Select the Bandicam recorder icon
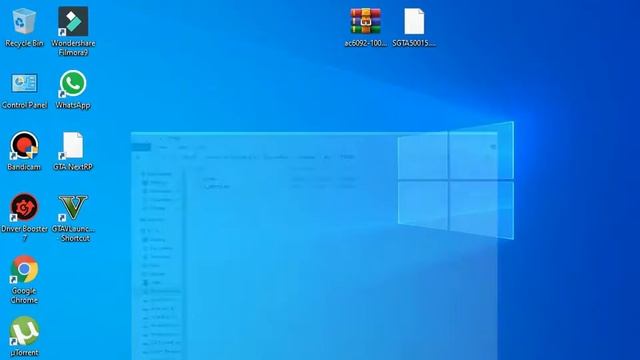Image resolution: width=640 pixels, height=360 pixels. pyautogui.click(x=24, y=145)
